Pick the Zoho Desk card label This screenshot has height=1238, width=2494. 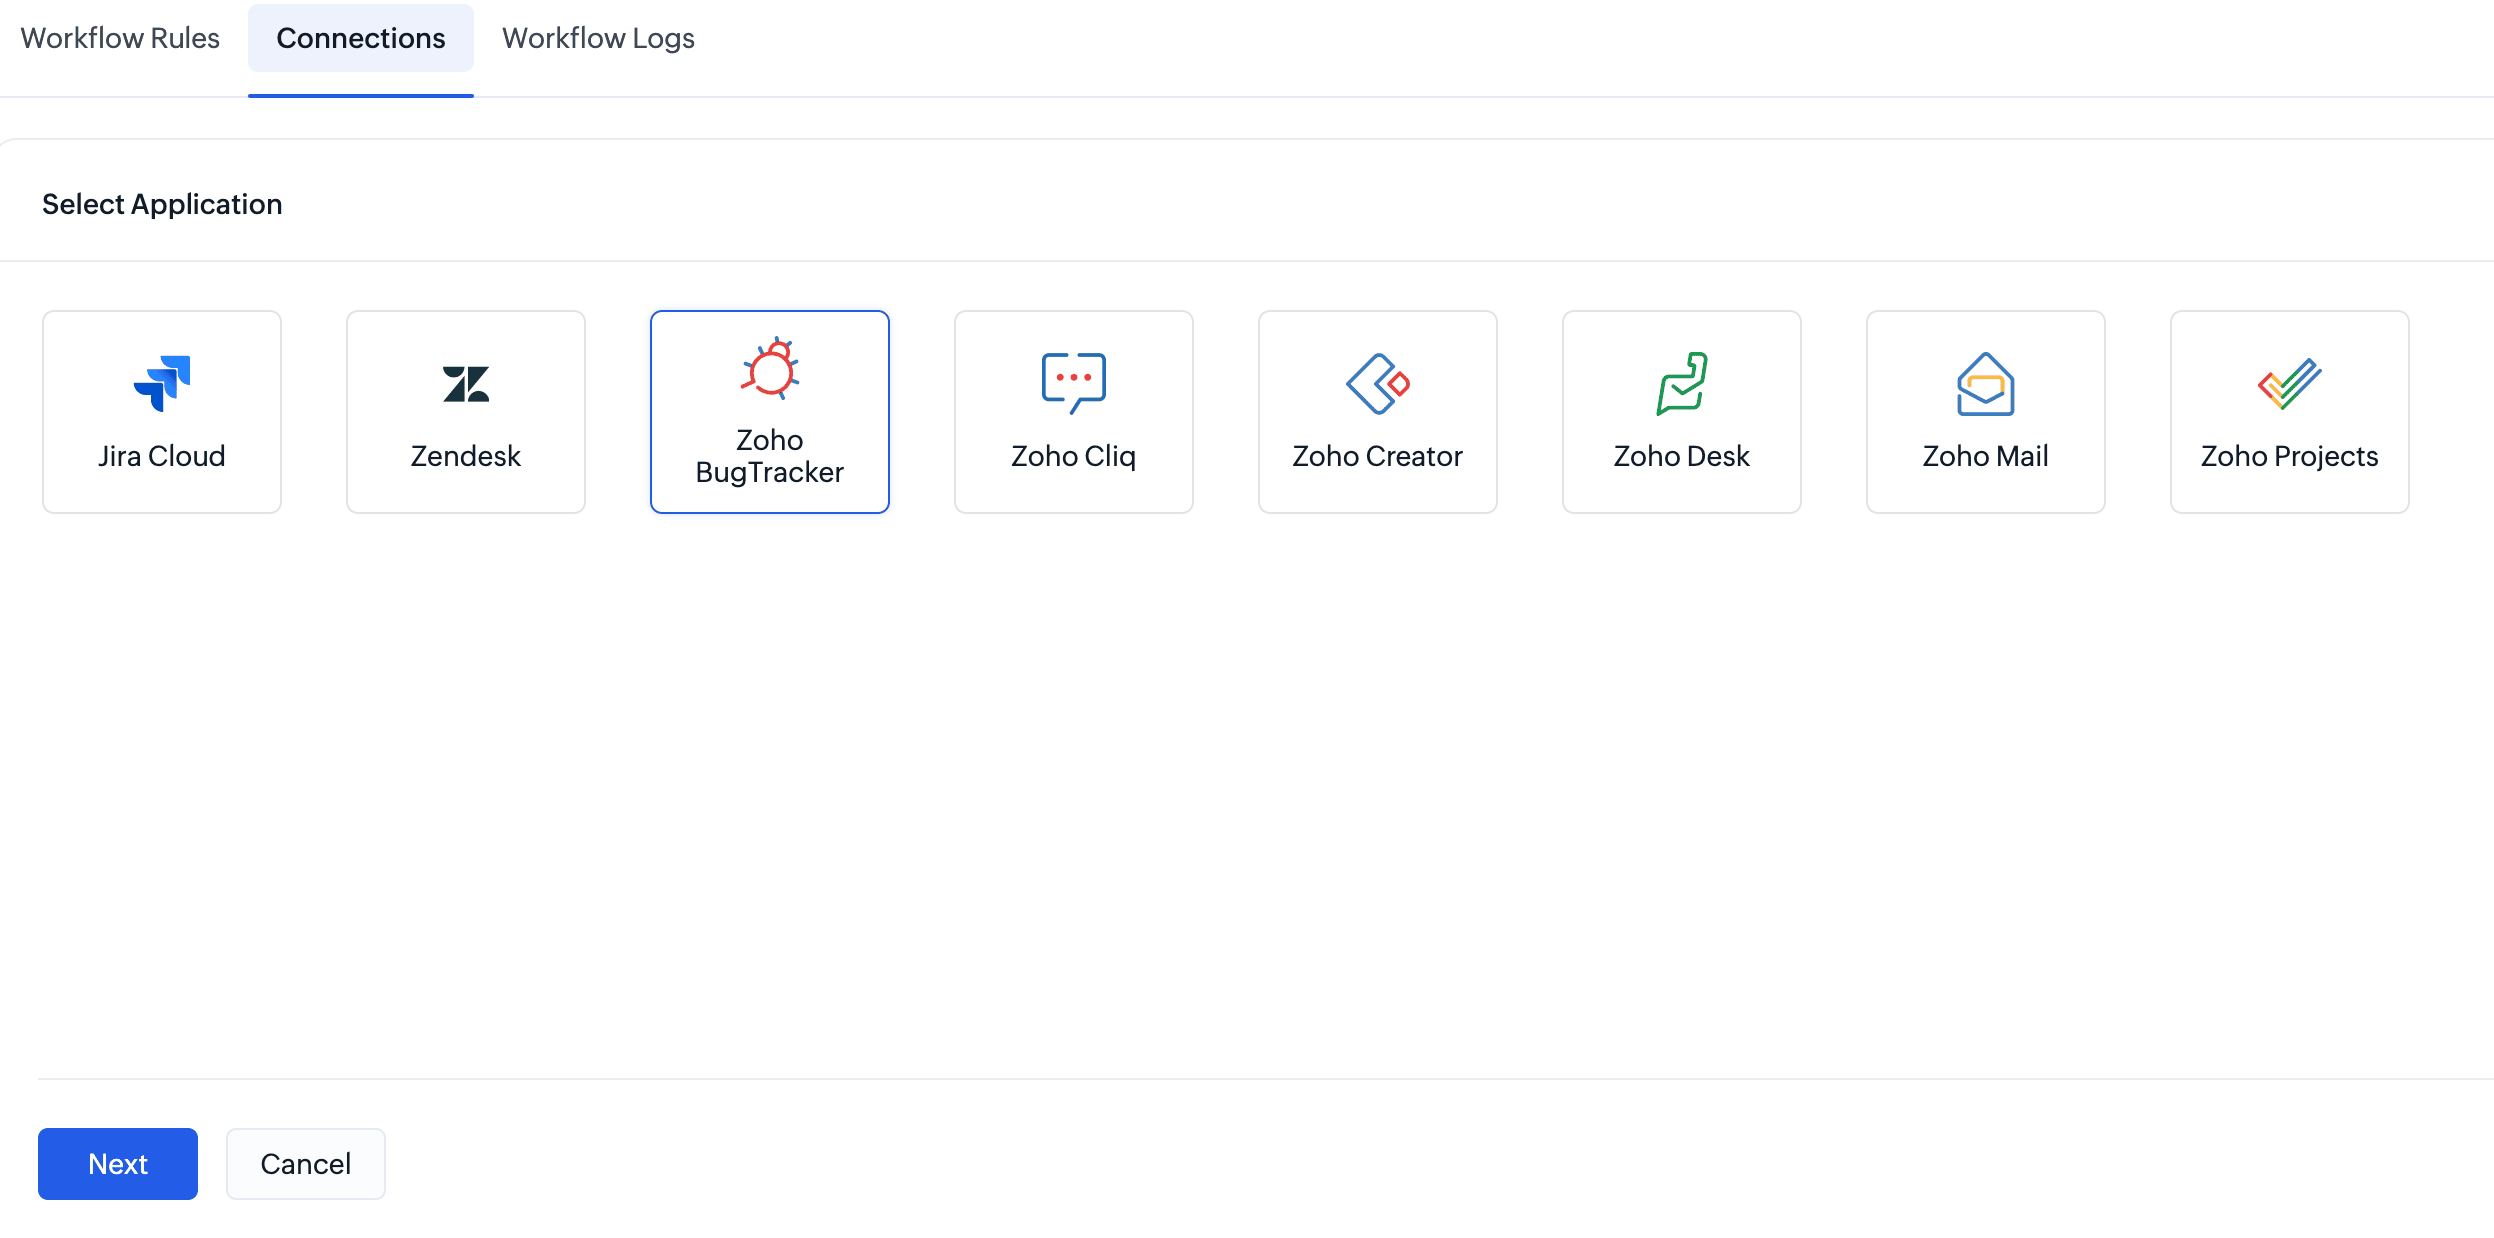pos(1681,456)
